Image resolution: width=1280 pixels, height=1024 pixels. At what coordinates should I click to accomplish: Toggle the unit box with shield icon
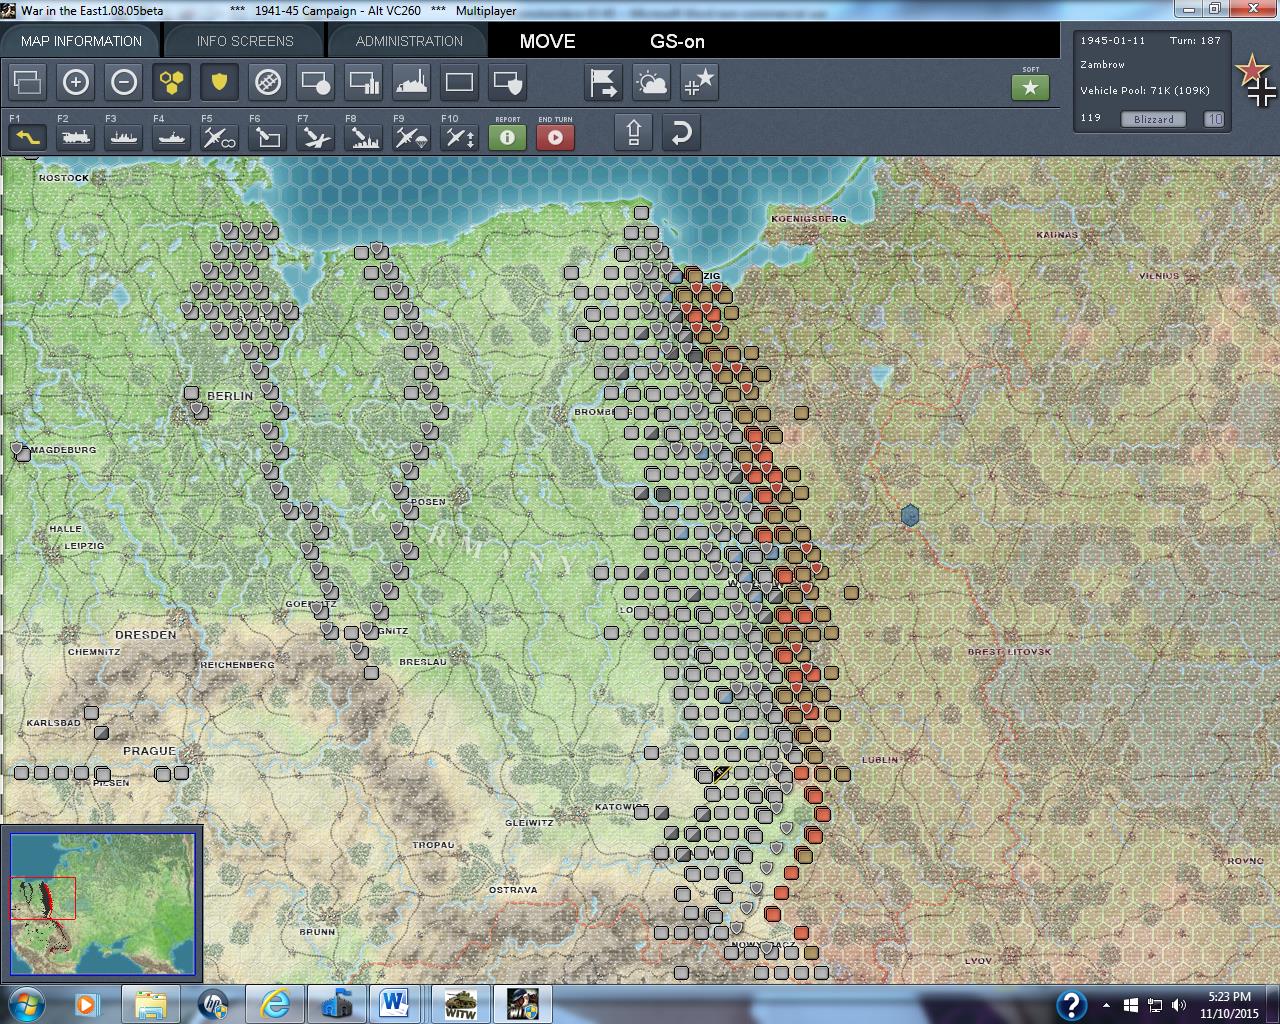[x=507, y=82]
